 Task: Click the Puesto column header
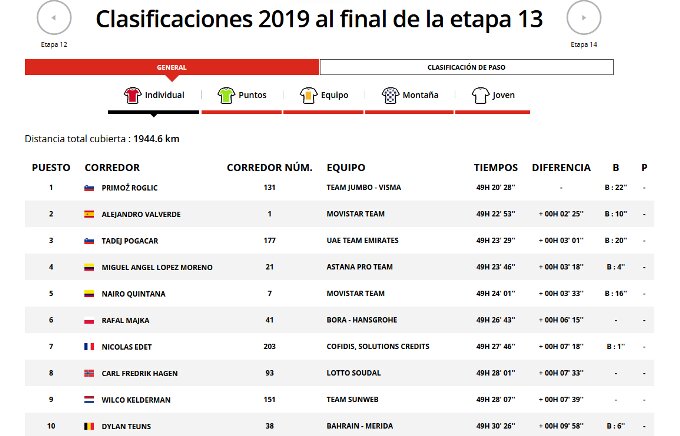(x=51, y=167)
